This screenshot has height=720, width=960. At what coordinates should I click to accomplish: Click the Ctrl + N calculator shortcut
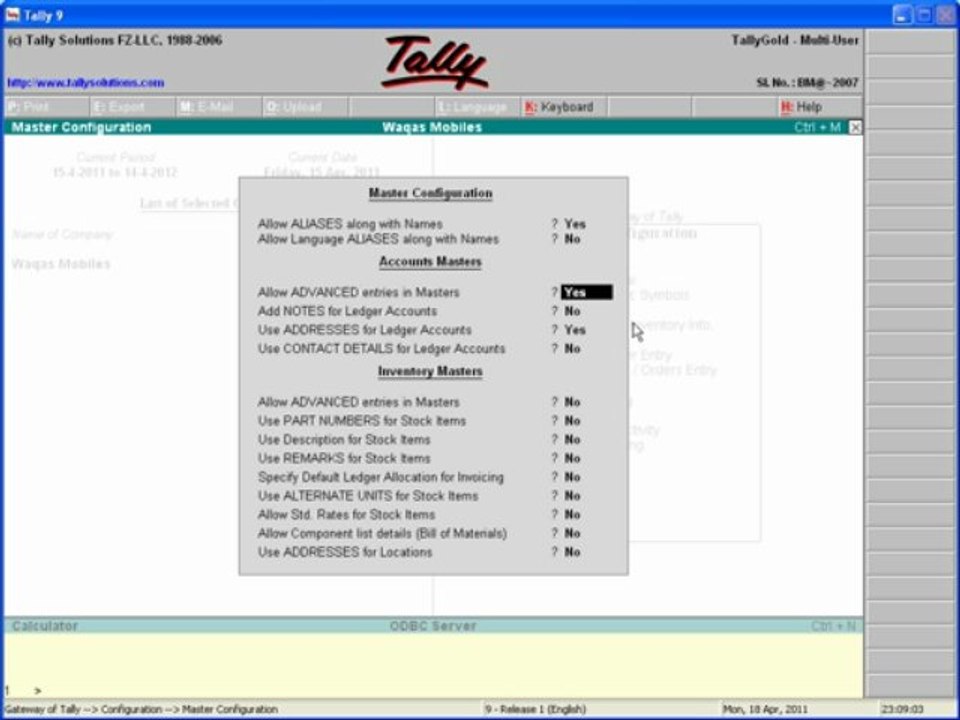(x=833, y=626)
